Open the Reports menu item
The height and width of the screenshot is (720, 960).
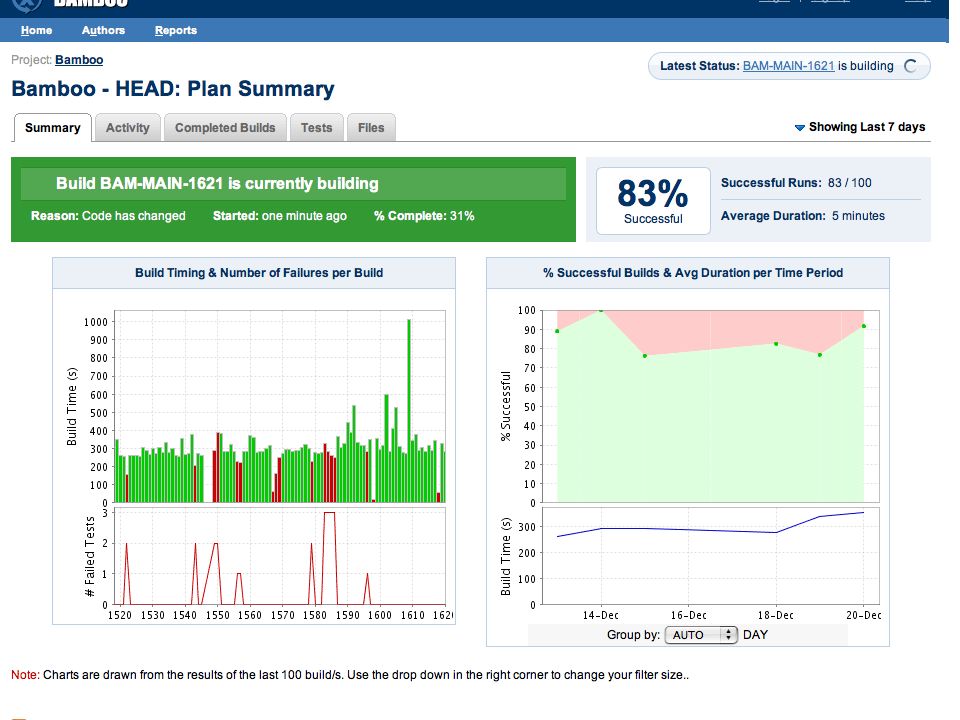pos(176,30)
